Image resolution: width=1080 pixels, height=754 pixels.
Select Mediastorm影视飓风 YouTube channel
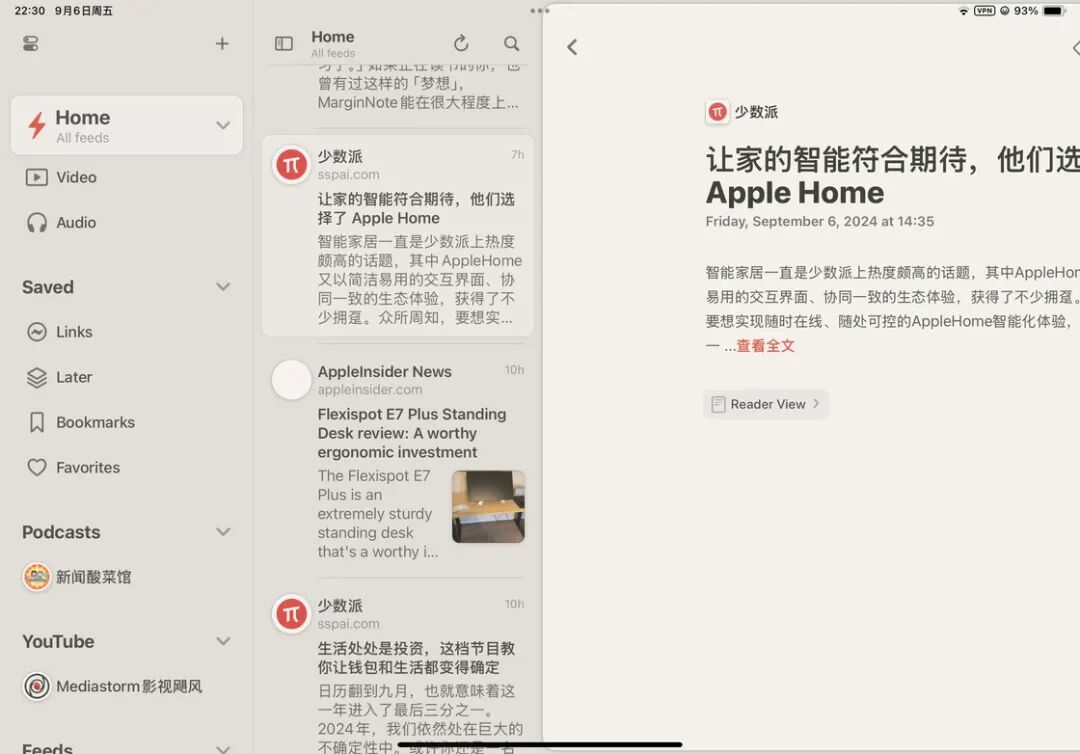pyautogui.click(x=127, y=687)
